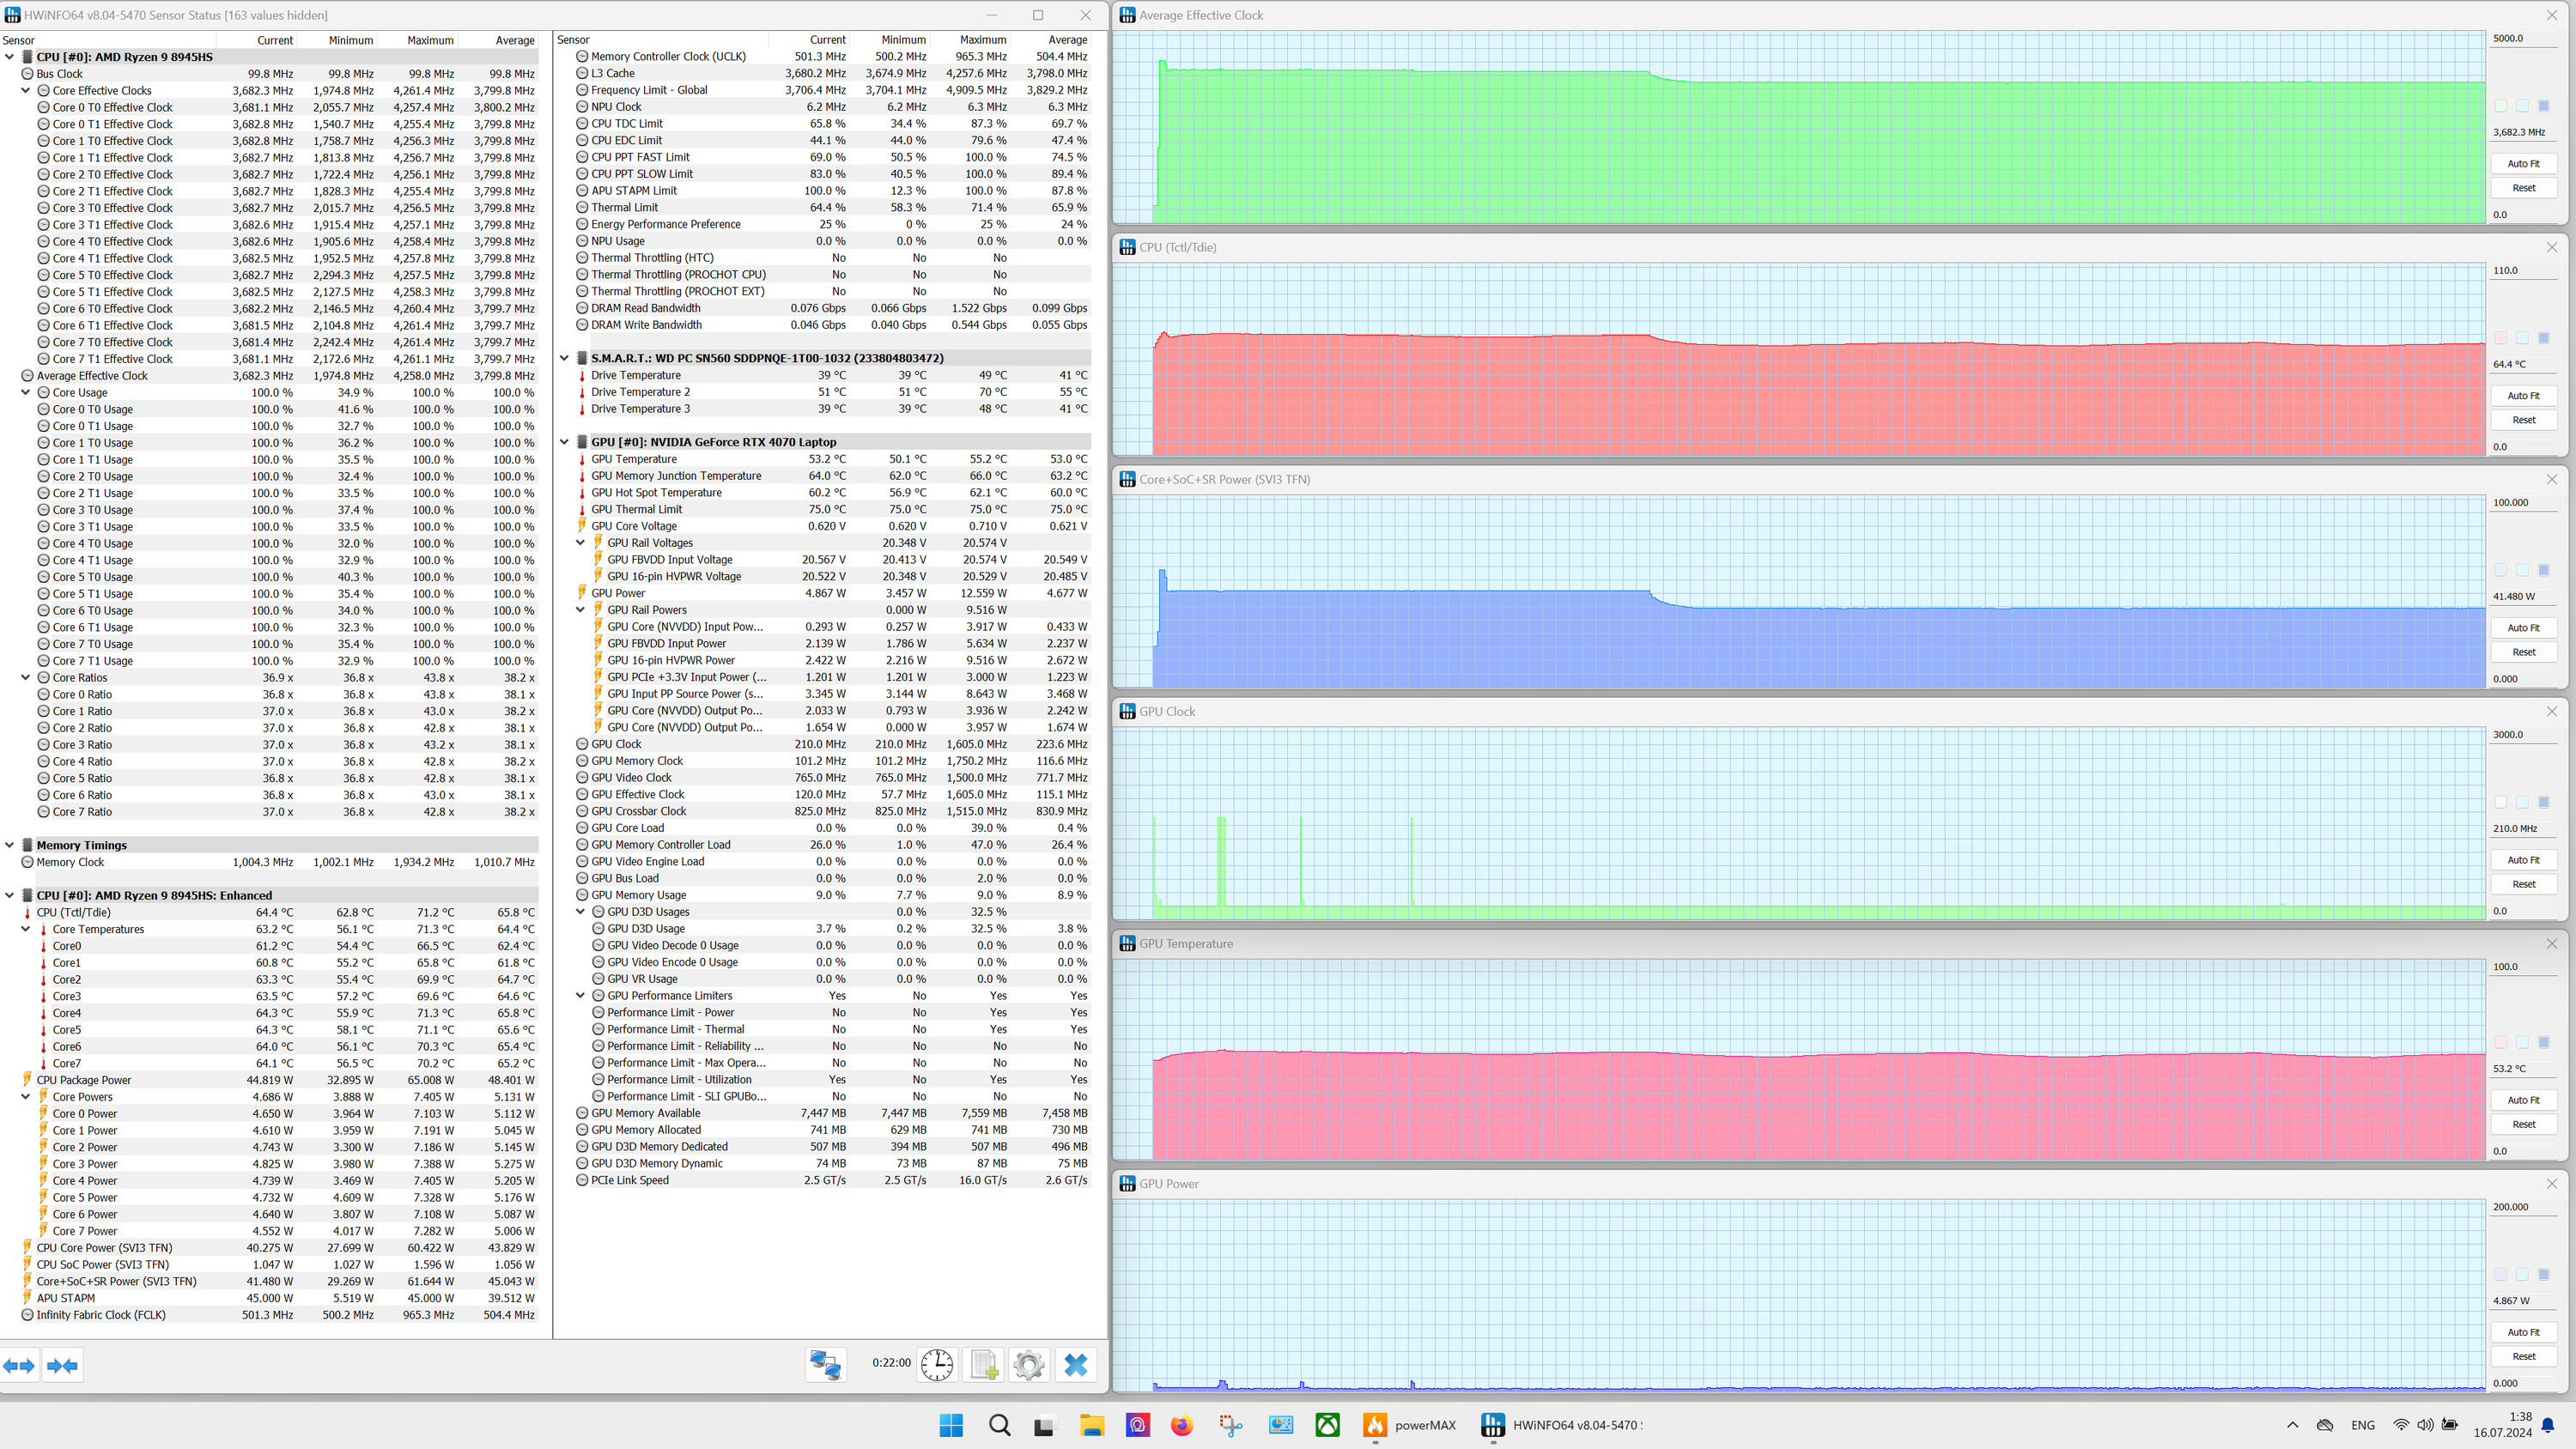This screenshot has width=2576, height=1449.
Task: Select the GPU [#0]: NVIDIA GeForce RTX 4070 Laptop row
Action: click(x=824, y=442)
